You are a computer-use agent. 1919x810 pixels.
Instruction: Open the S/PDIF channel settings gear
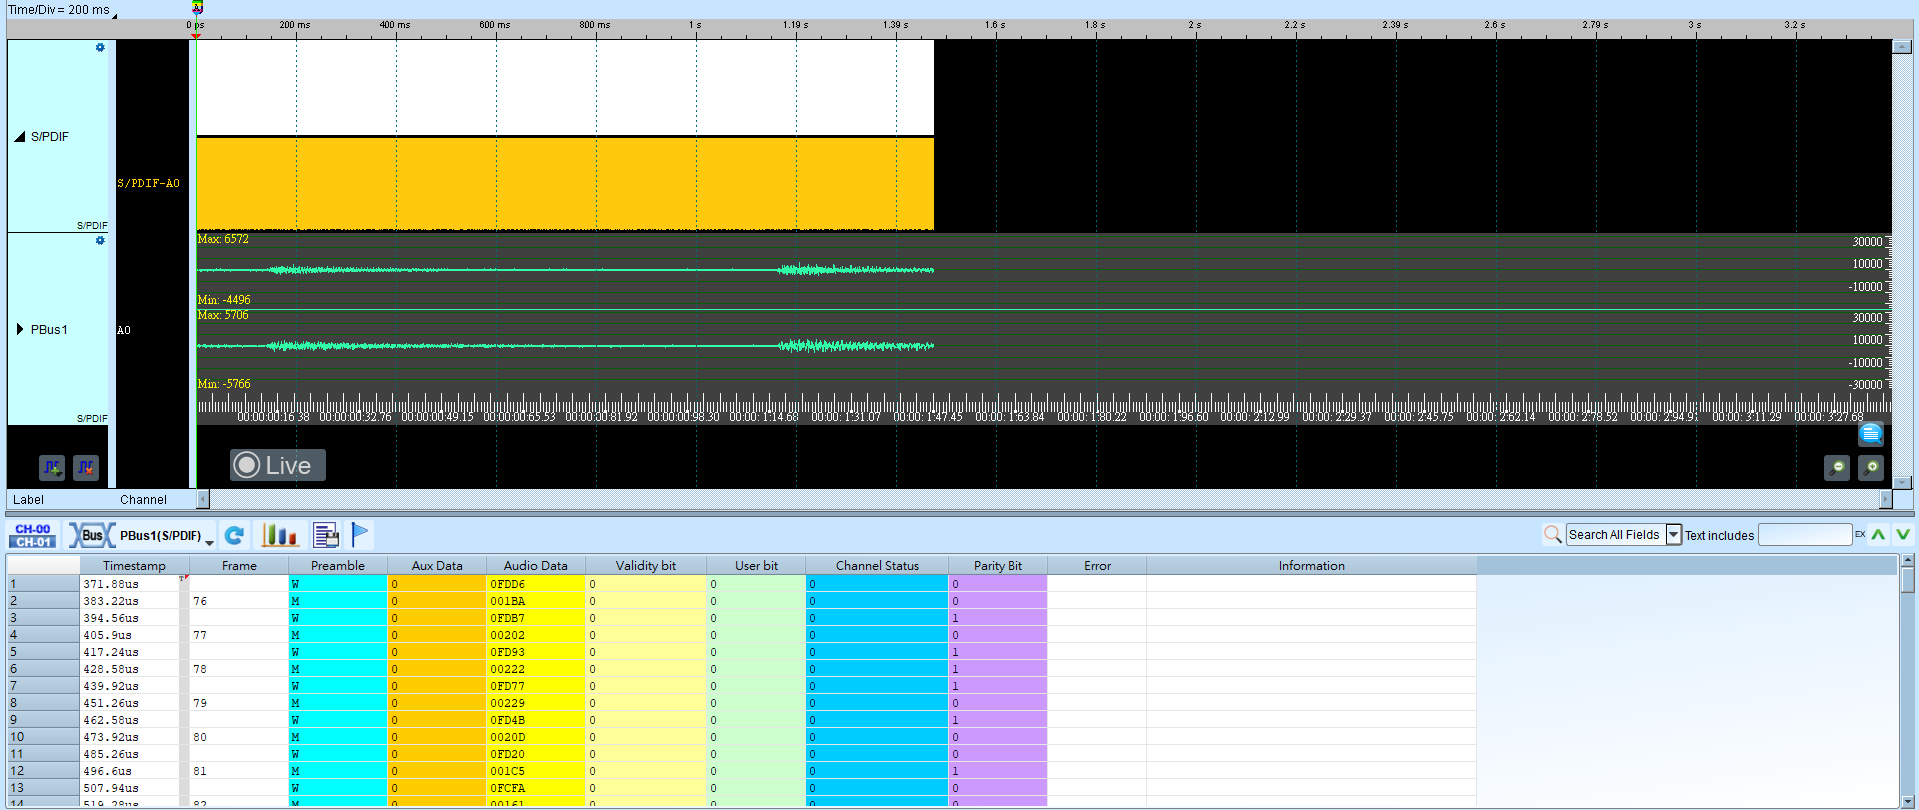tap(100, 47)
